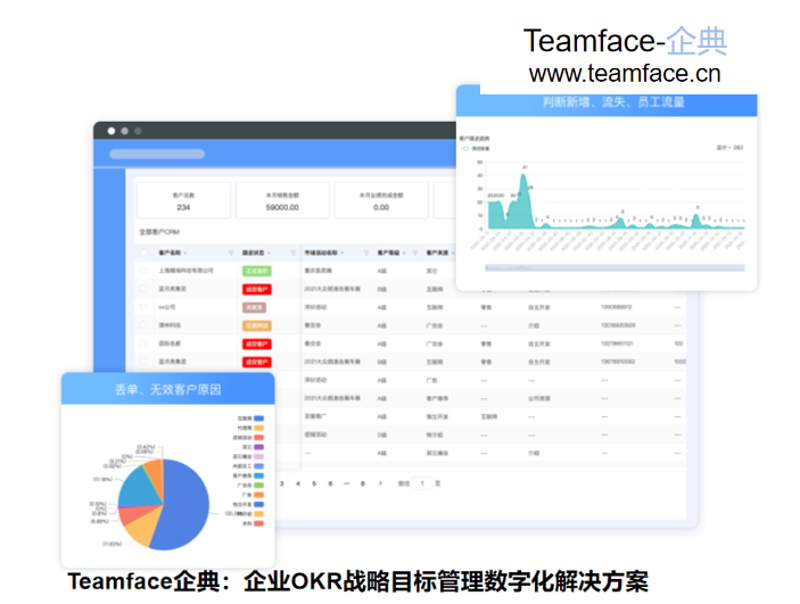Toggle the teal line-chart legend marker
This screenshot has height=604, width=800.
tap(465, 148)
